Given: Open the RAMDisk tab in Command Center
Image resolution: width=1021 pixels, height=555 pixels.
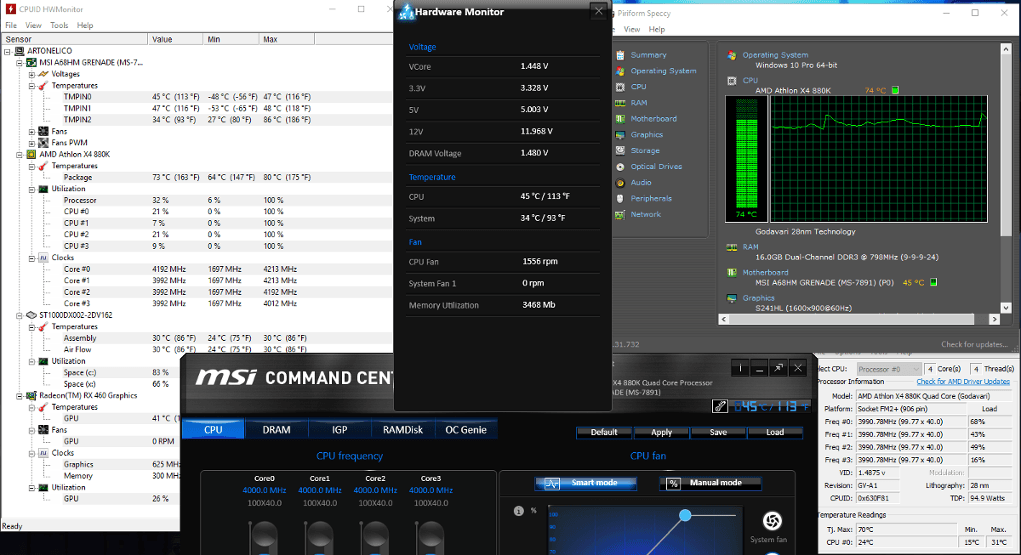Looking at the screenshot, I should [402, 430].
